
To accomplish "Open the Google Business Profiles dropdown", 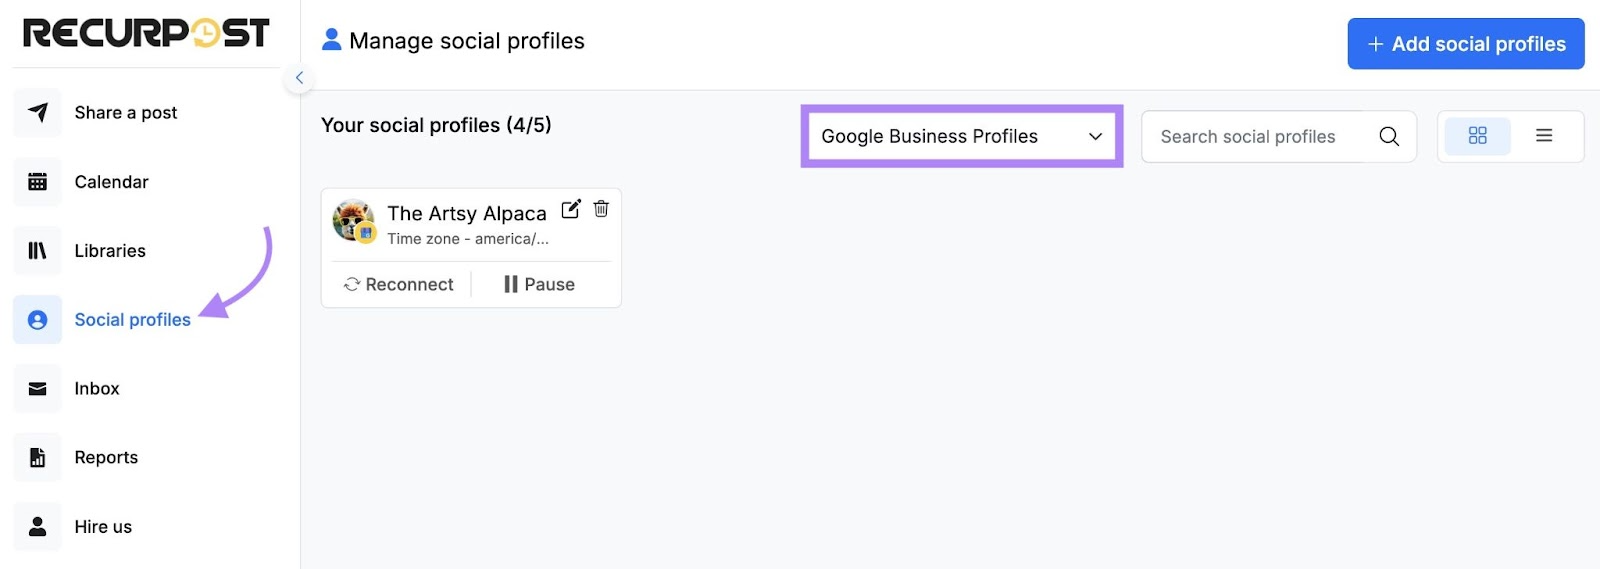I will pyautogui.click(x=961, y=136).
